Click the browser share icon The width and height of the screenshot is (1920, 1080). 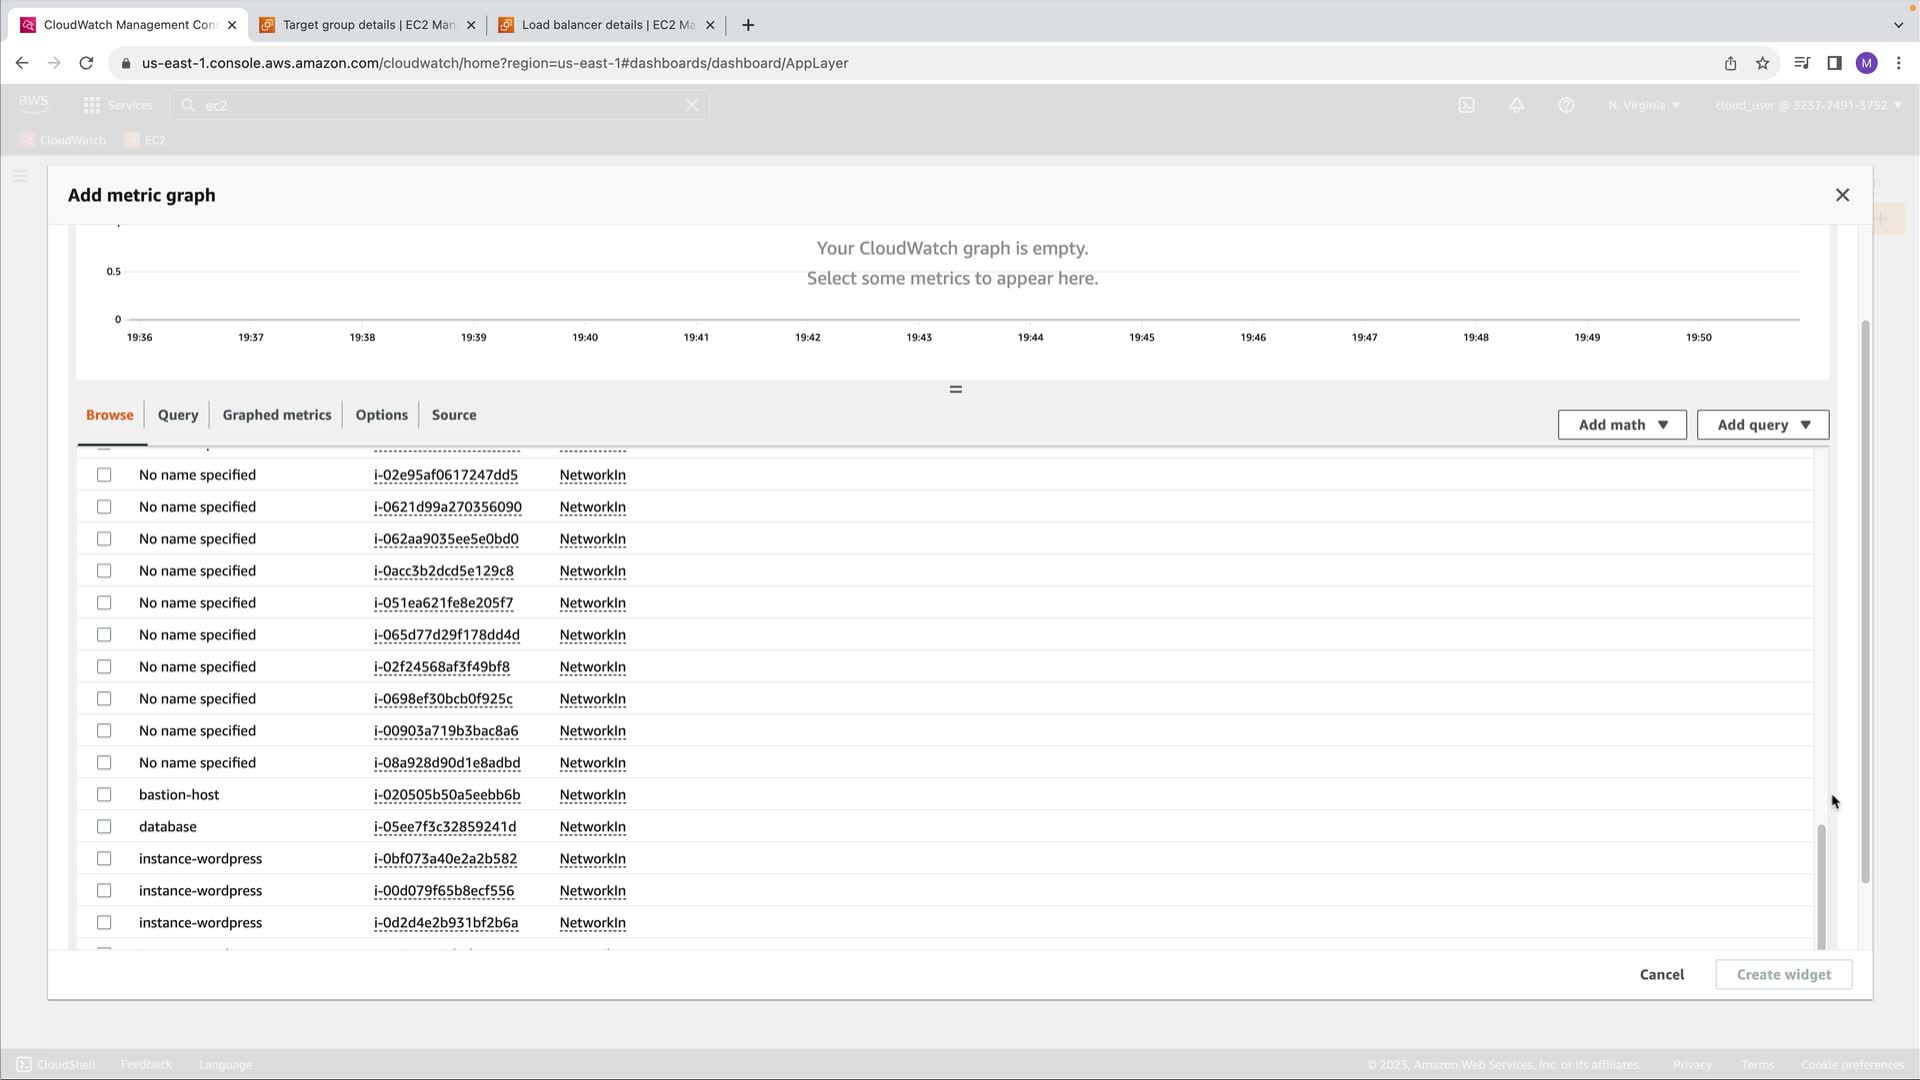tap(1730, 63)
